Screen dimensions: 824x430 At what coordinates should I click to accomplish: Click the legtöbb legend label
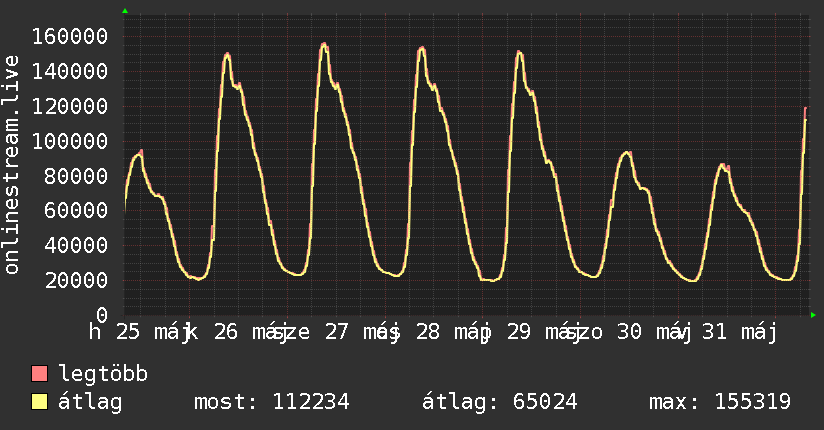[104, 373]
